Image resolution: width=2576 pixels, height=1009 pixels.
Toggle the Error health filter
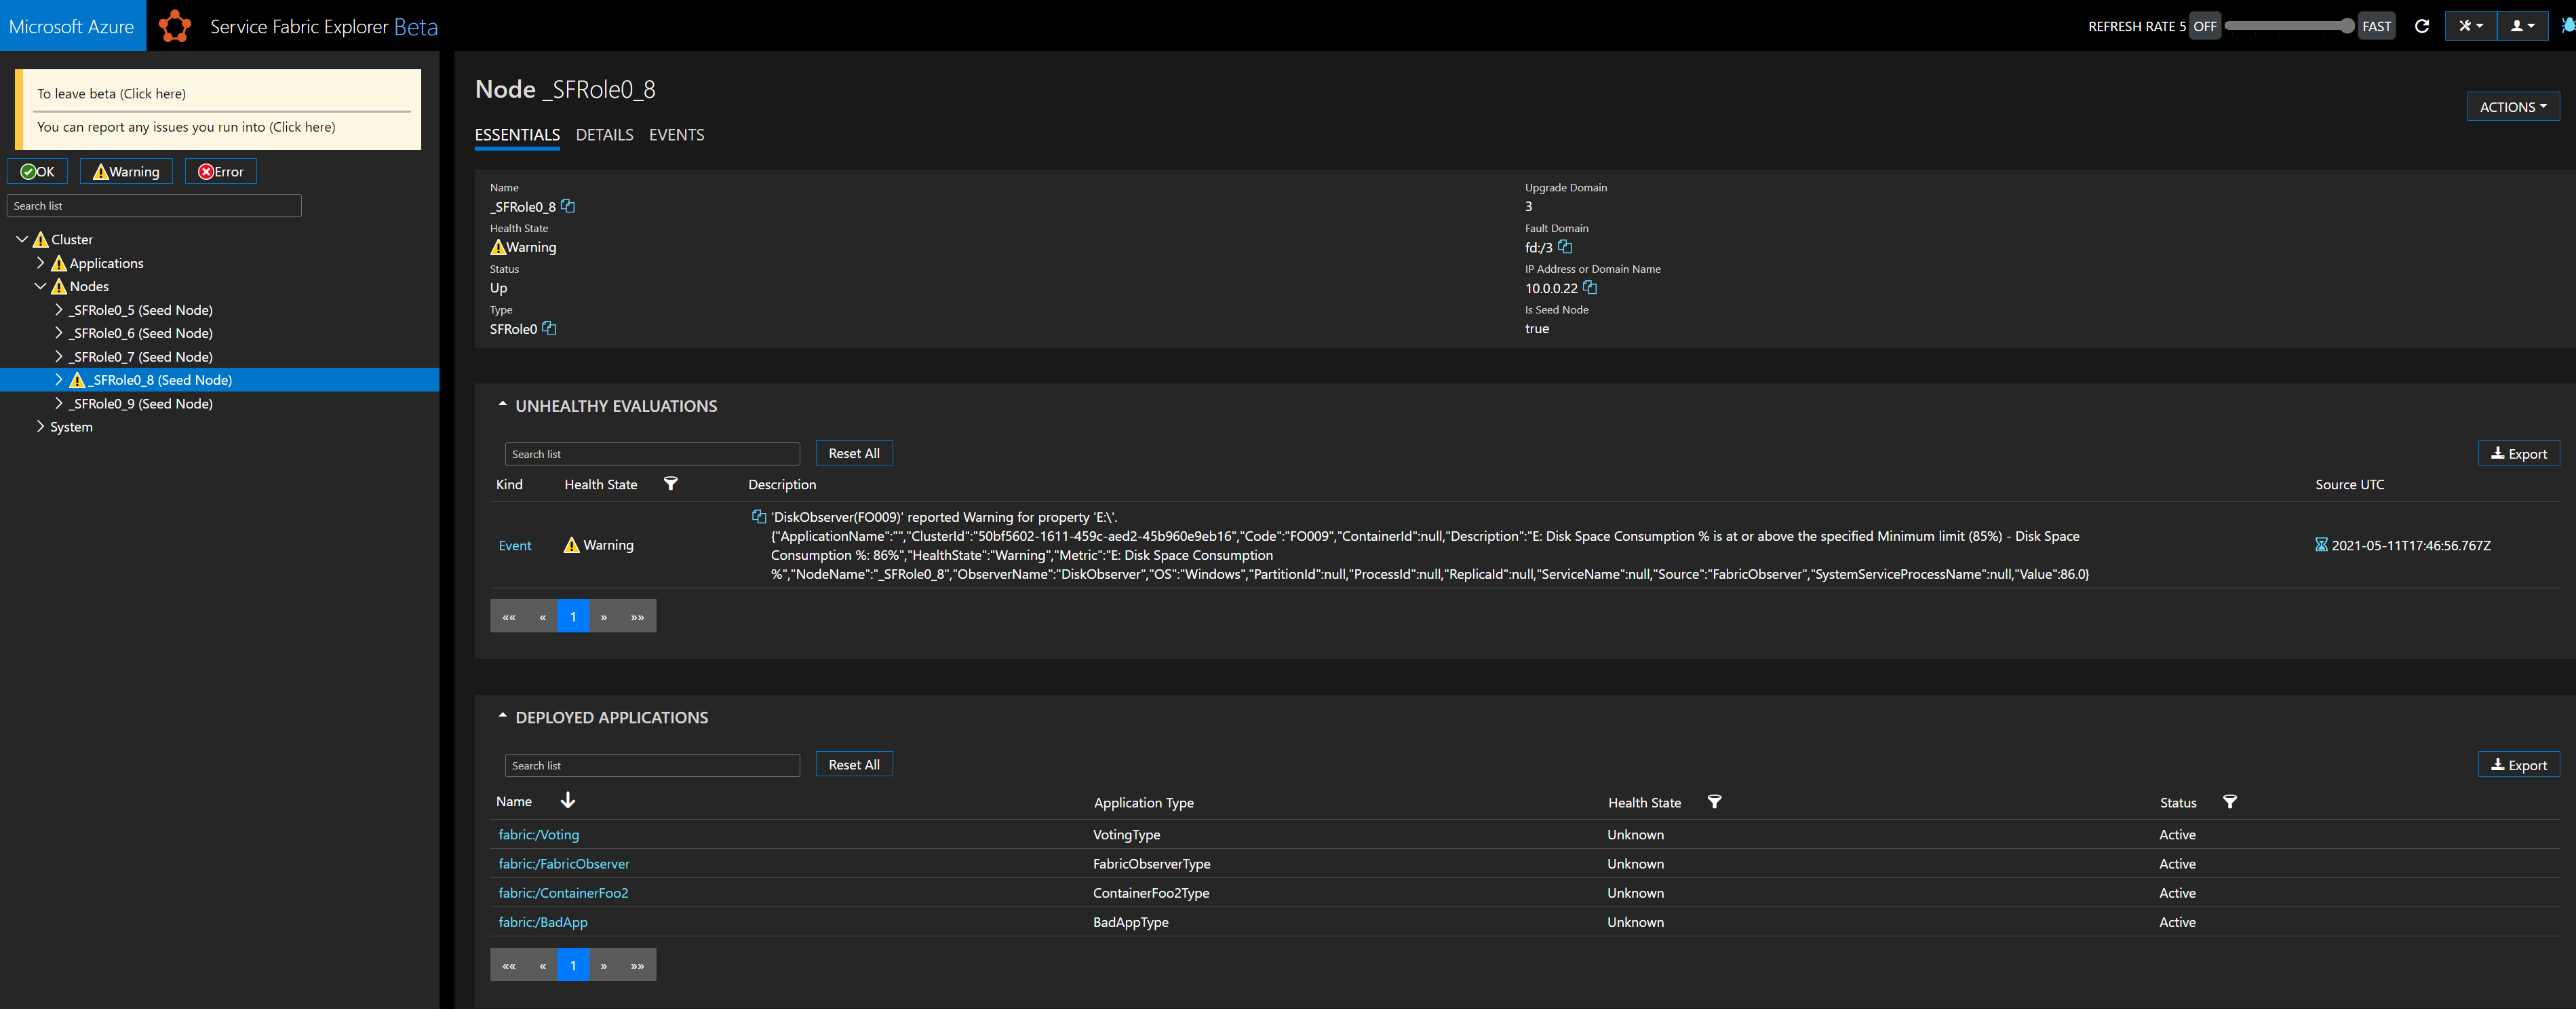point(221,172)
